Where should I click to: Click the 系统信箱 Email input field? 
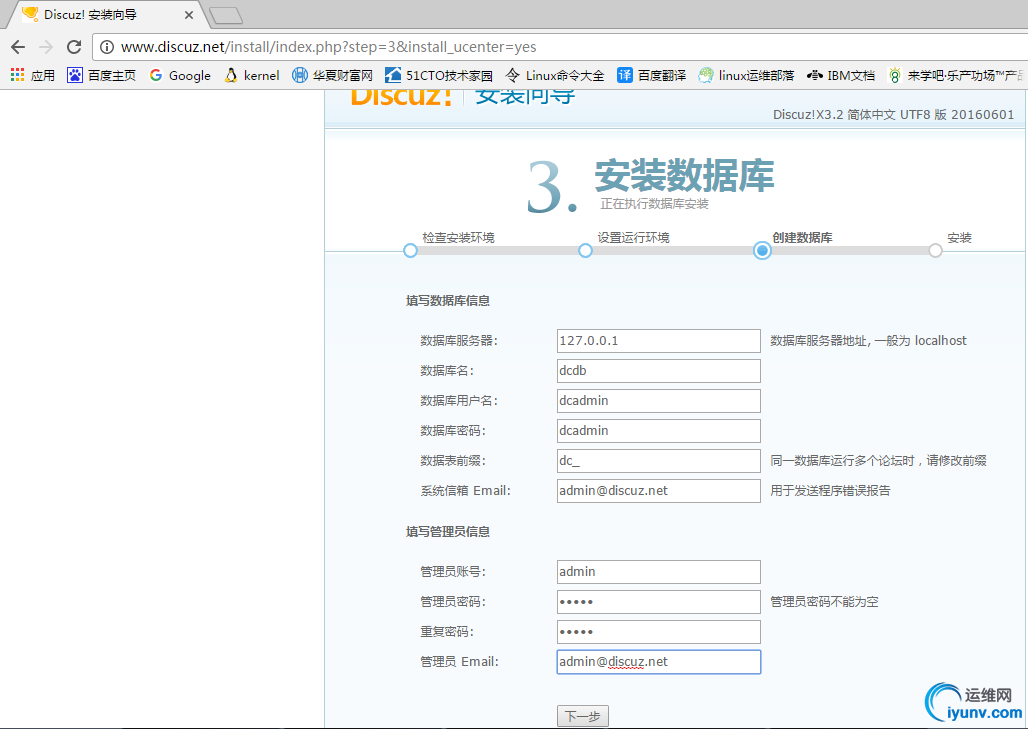[658, 491]
